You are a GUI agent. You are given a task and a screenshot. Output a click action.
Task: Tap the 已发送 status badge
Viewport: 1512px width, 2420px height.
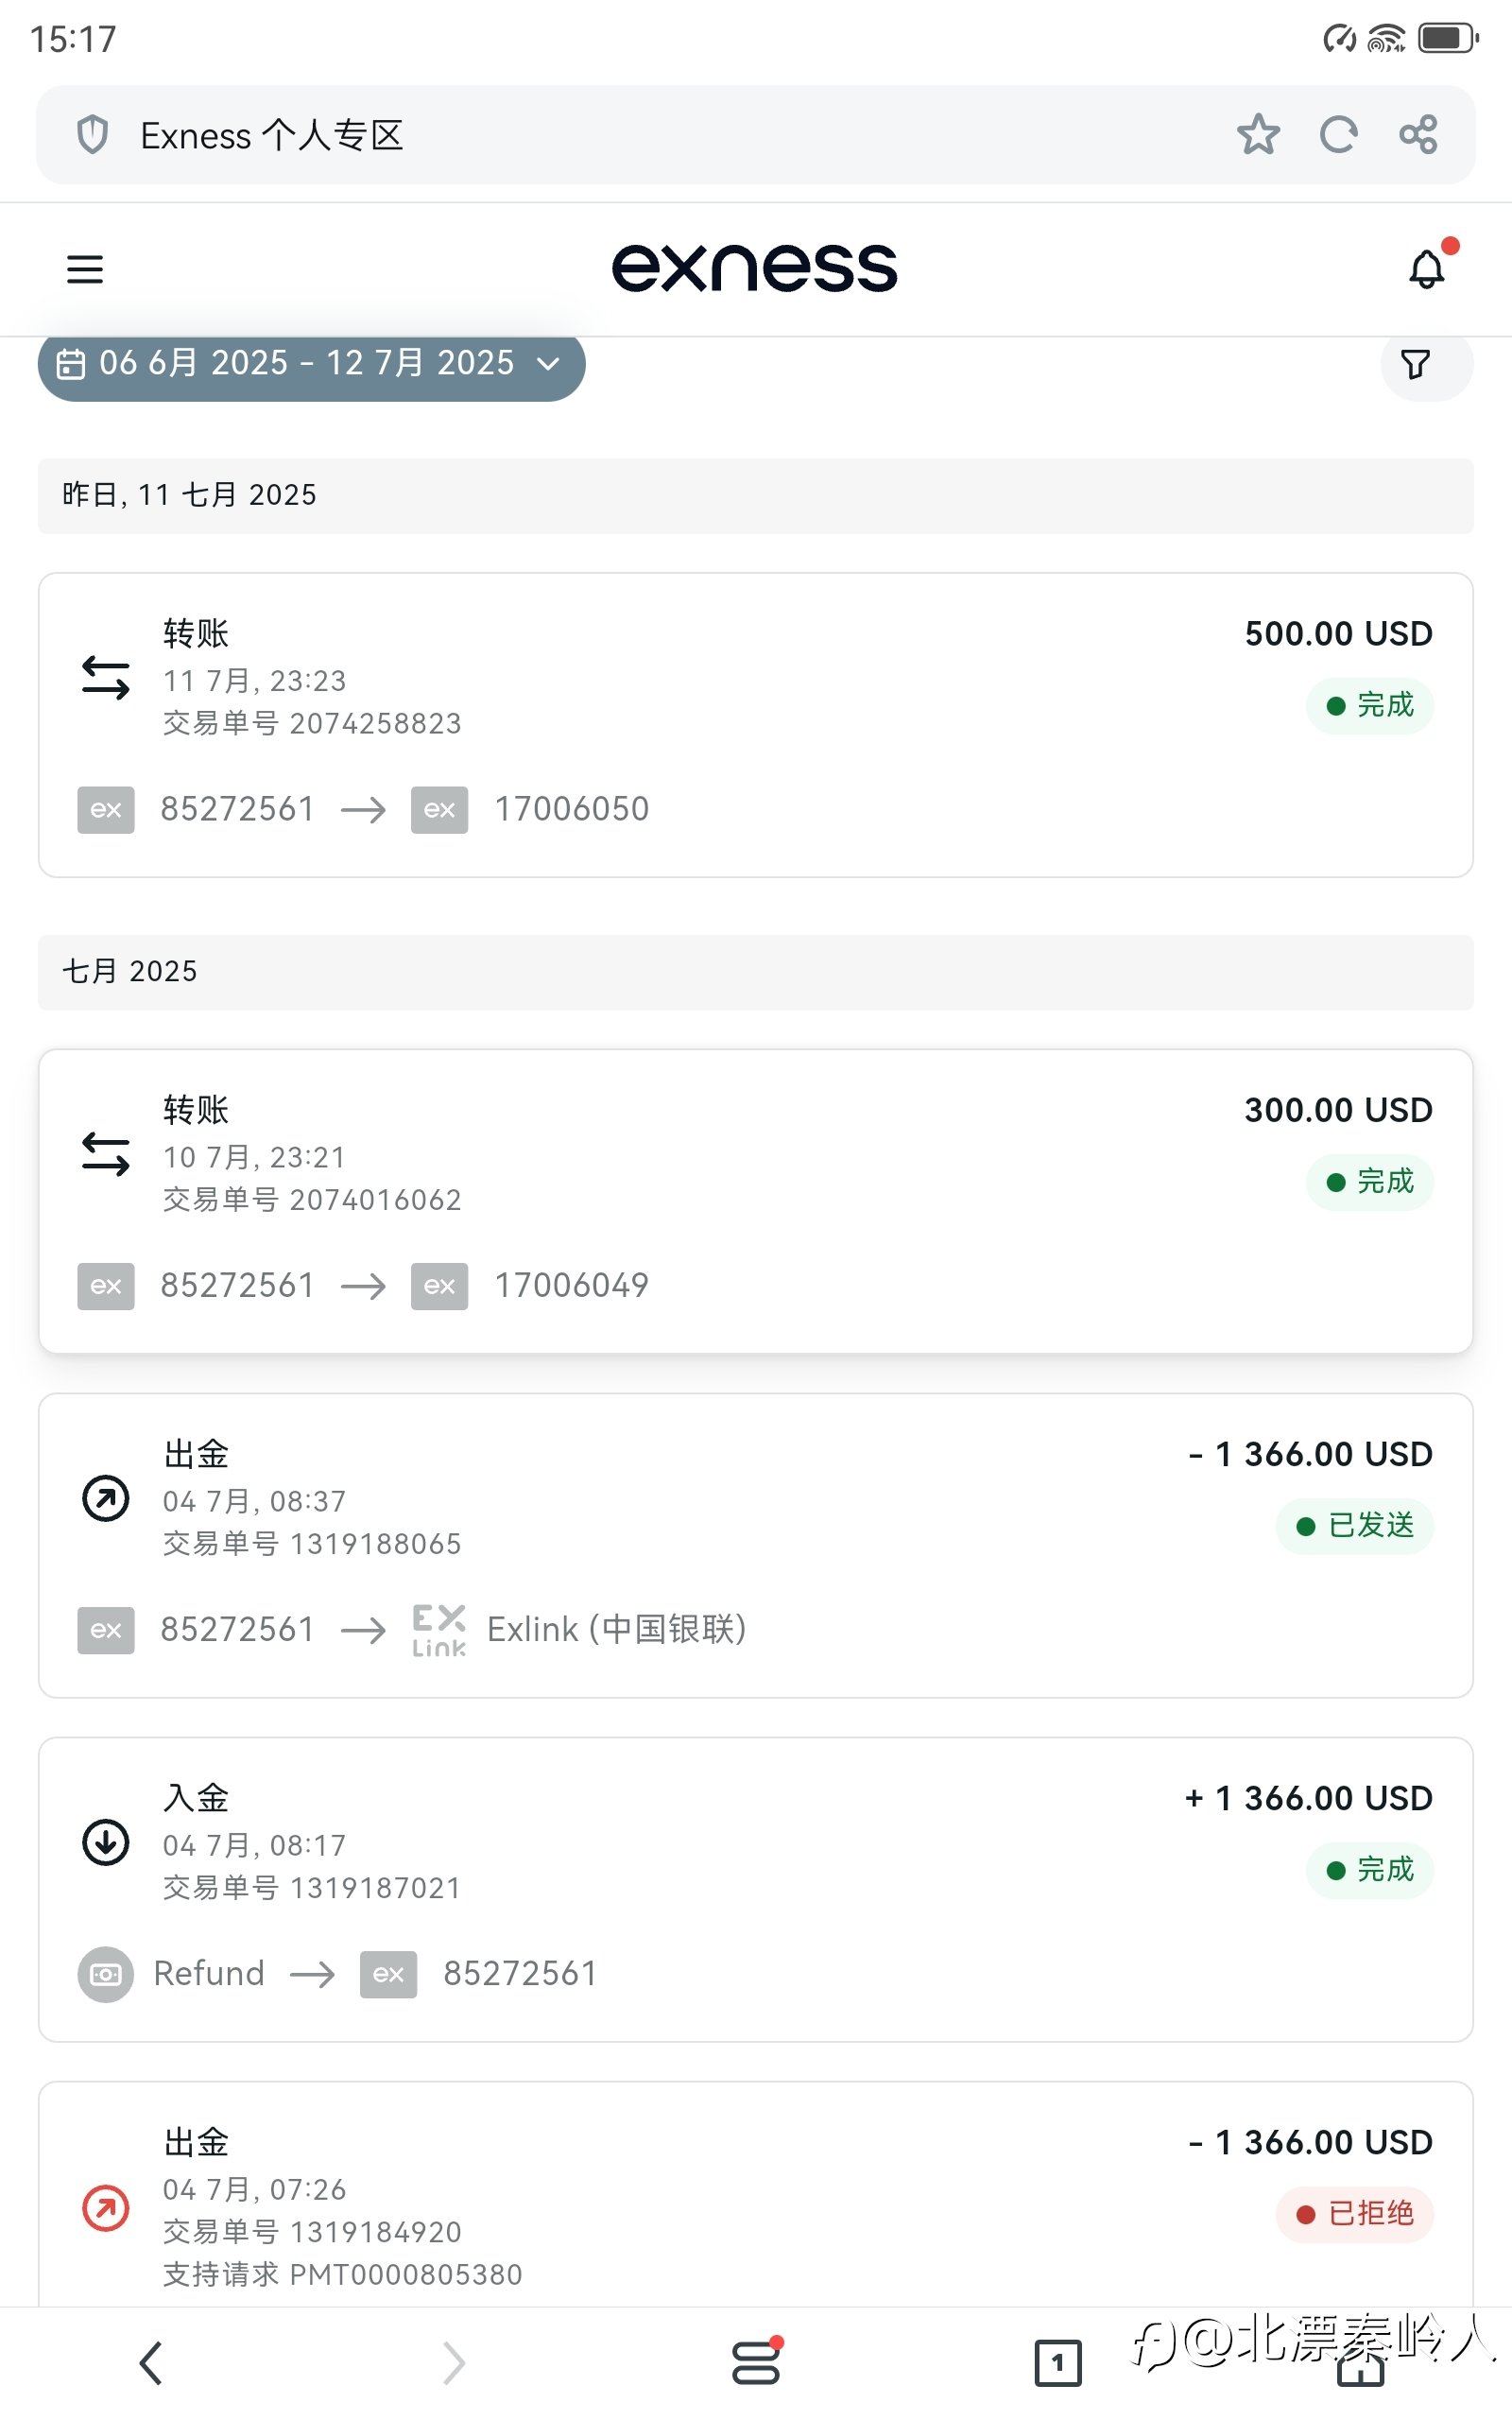pyautogui.click(x=1355, y=1526)
